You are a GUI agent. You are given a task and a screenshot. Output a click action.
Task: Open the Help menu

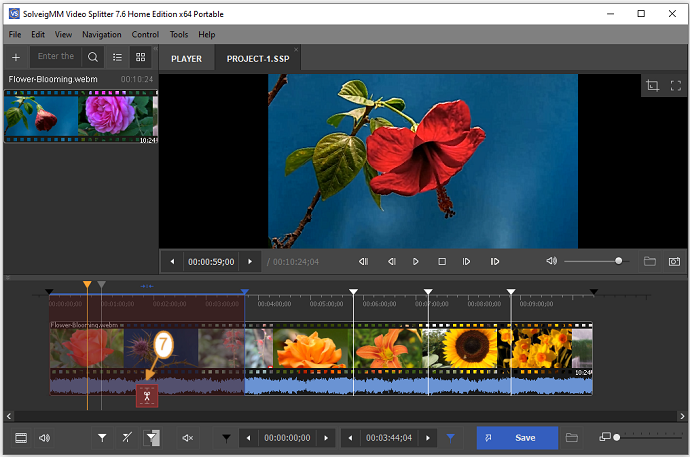[x=206, y=34]
